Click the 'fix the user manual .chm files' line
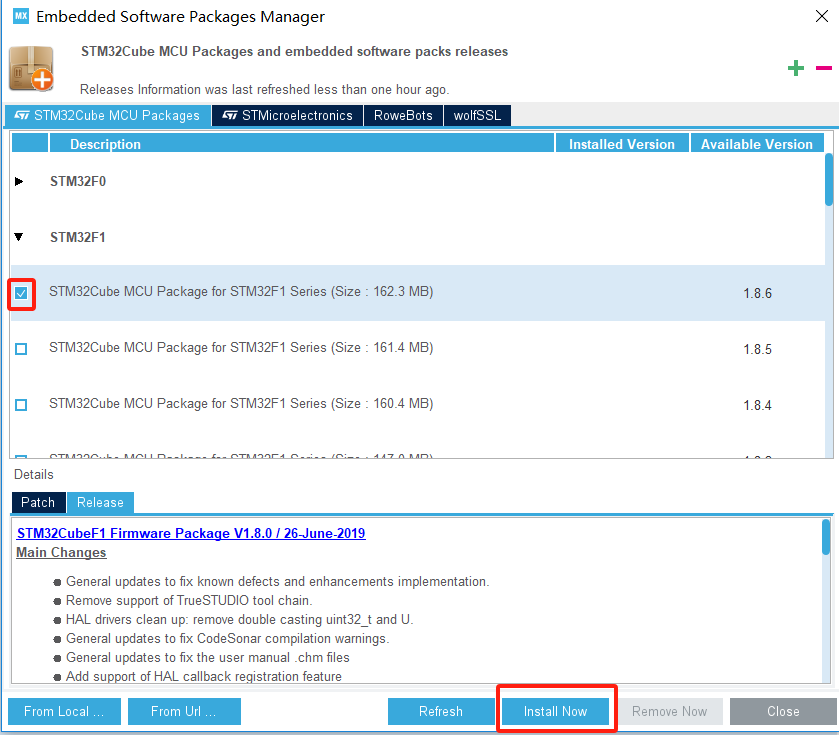 [x=208, y=657]
